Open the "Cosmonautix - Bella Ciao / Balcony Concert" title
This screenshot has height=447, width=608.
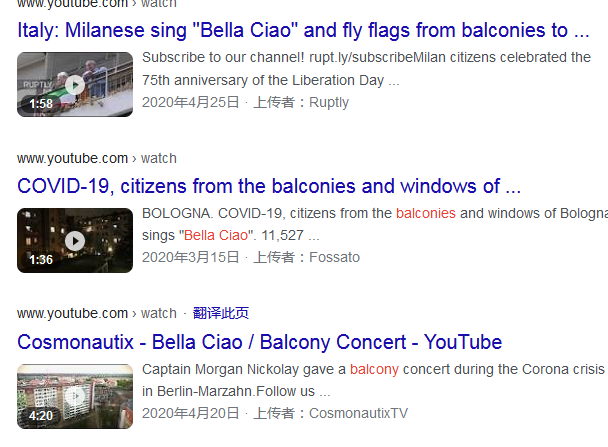click(259, 342)
